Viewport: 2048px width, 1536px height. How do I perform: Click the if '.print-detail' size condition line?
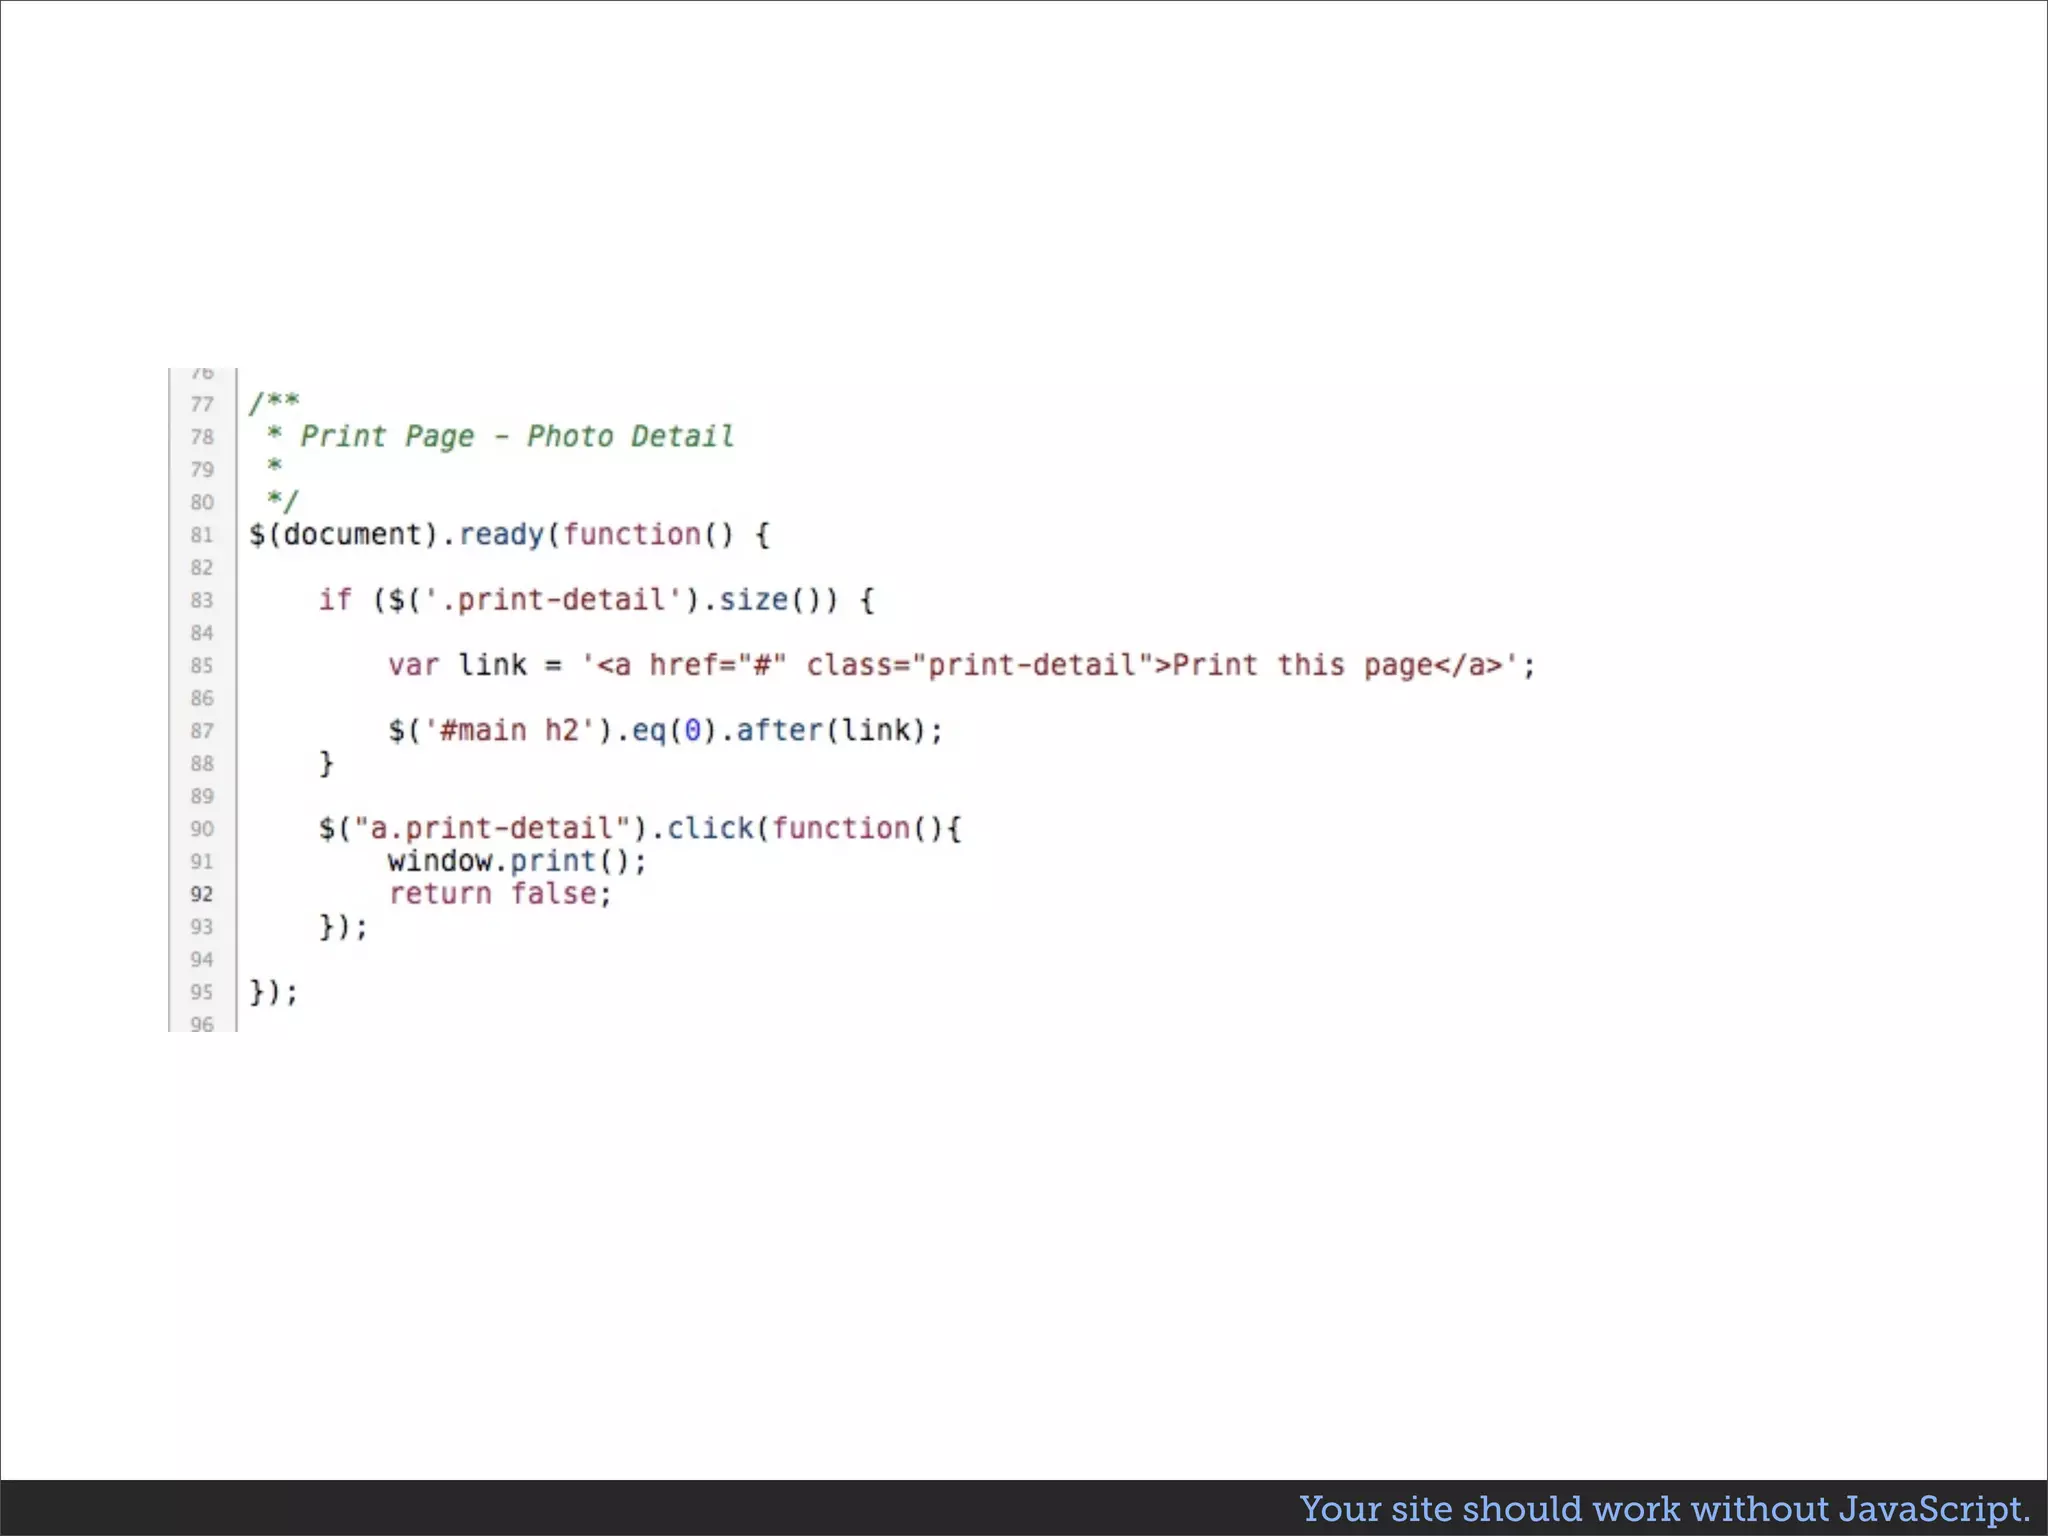pos(597,600)
